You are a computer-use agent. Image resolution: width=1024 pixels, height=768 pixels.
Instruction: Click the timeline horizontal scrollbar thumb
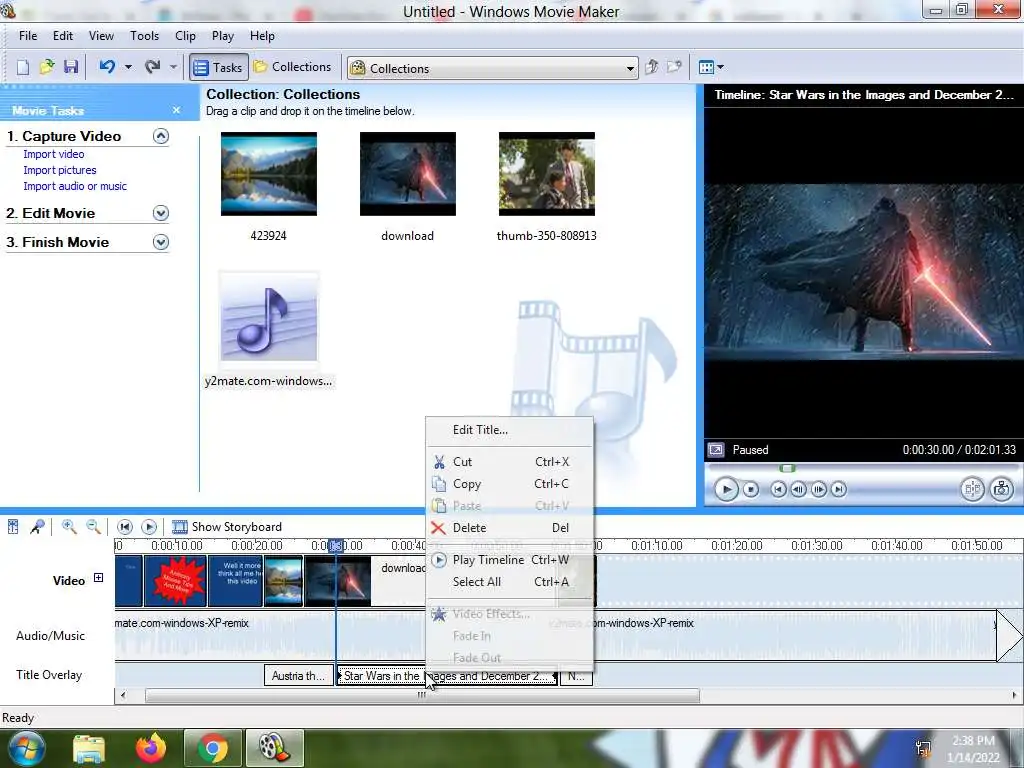[422, 696]
